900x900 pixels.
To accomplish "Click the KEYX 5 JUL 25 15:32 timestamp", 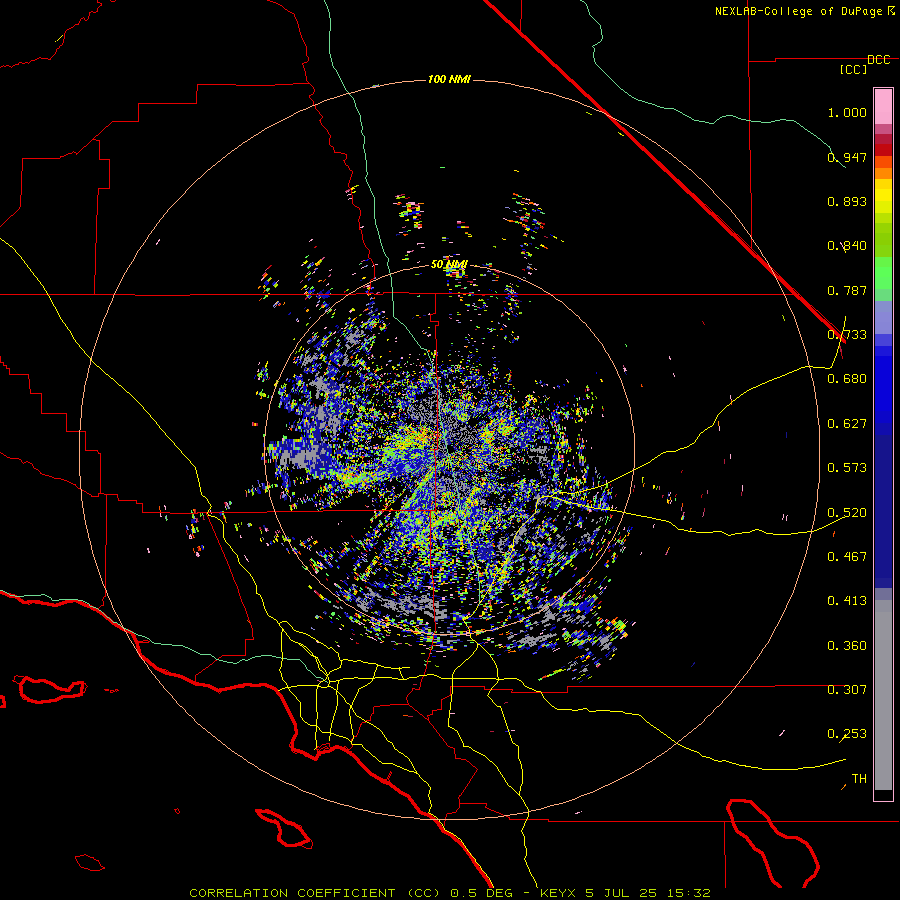I will [x=625, y=893].
